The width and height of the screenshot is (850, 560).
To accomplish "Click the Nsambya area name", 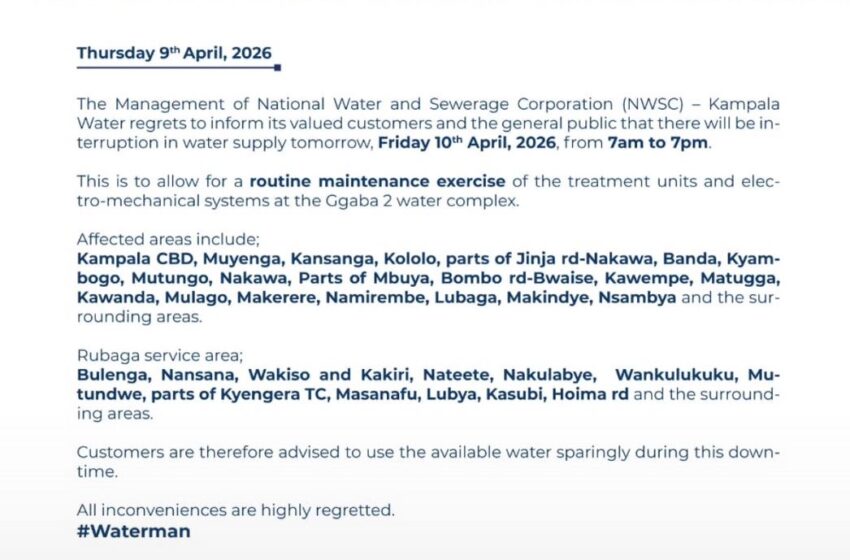I will 637,298.
